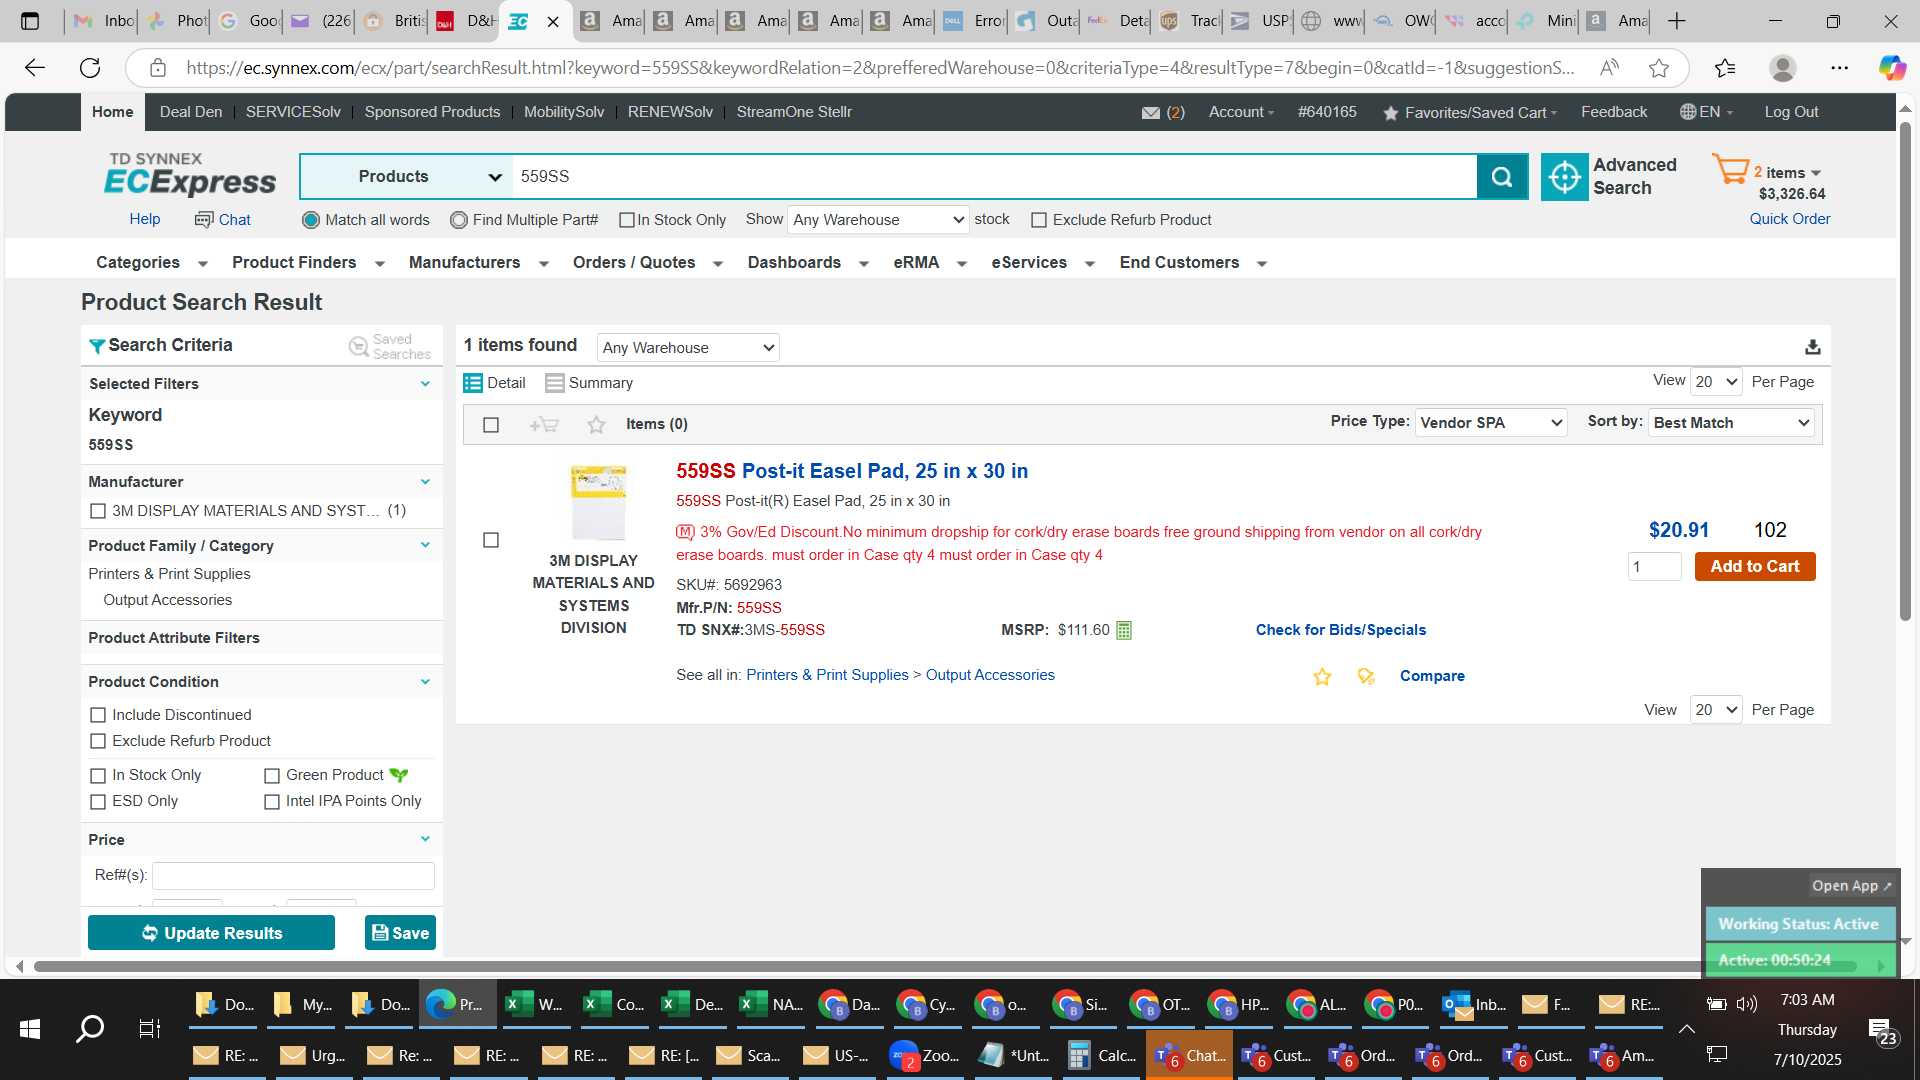Open Price Type Vendor SPA dropdown
This screenshot has width=1920, height=1080.
pos(1490,423)
